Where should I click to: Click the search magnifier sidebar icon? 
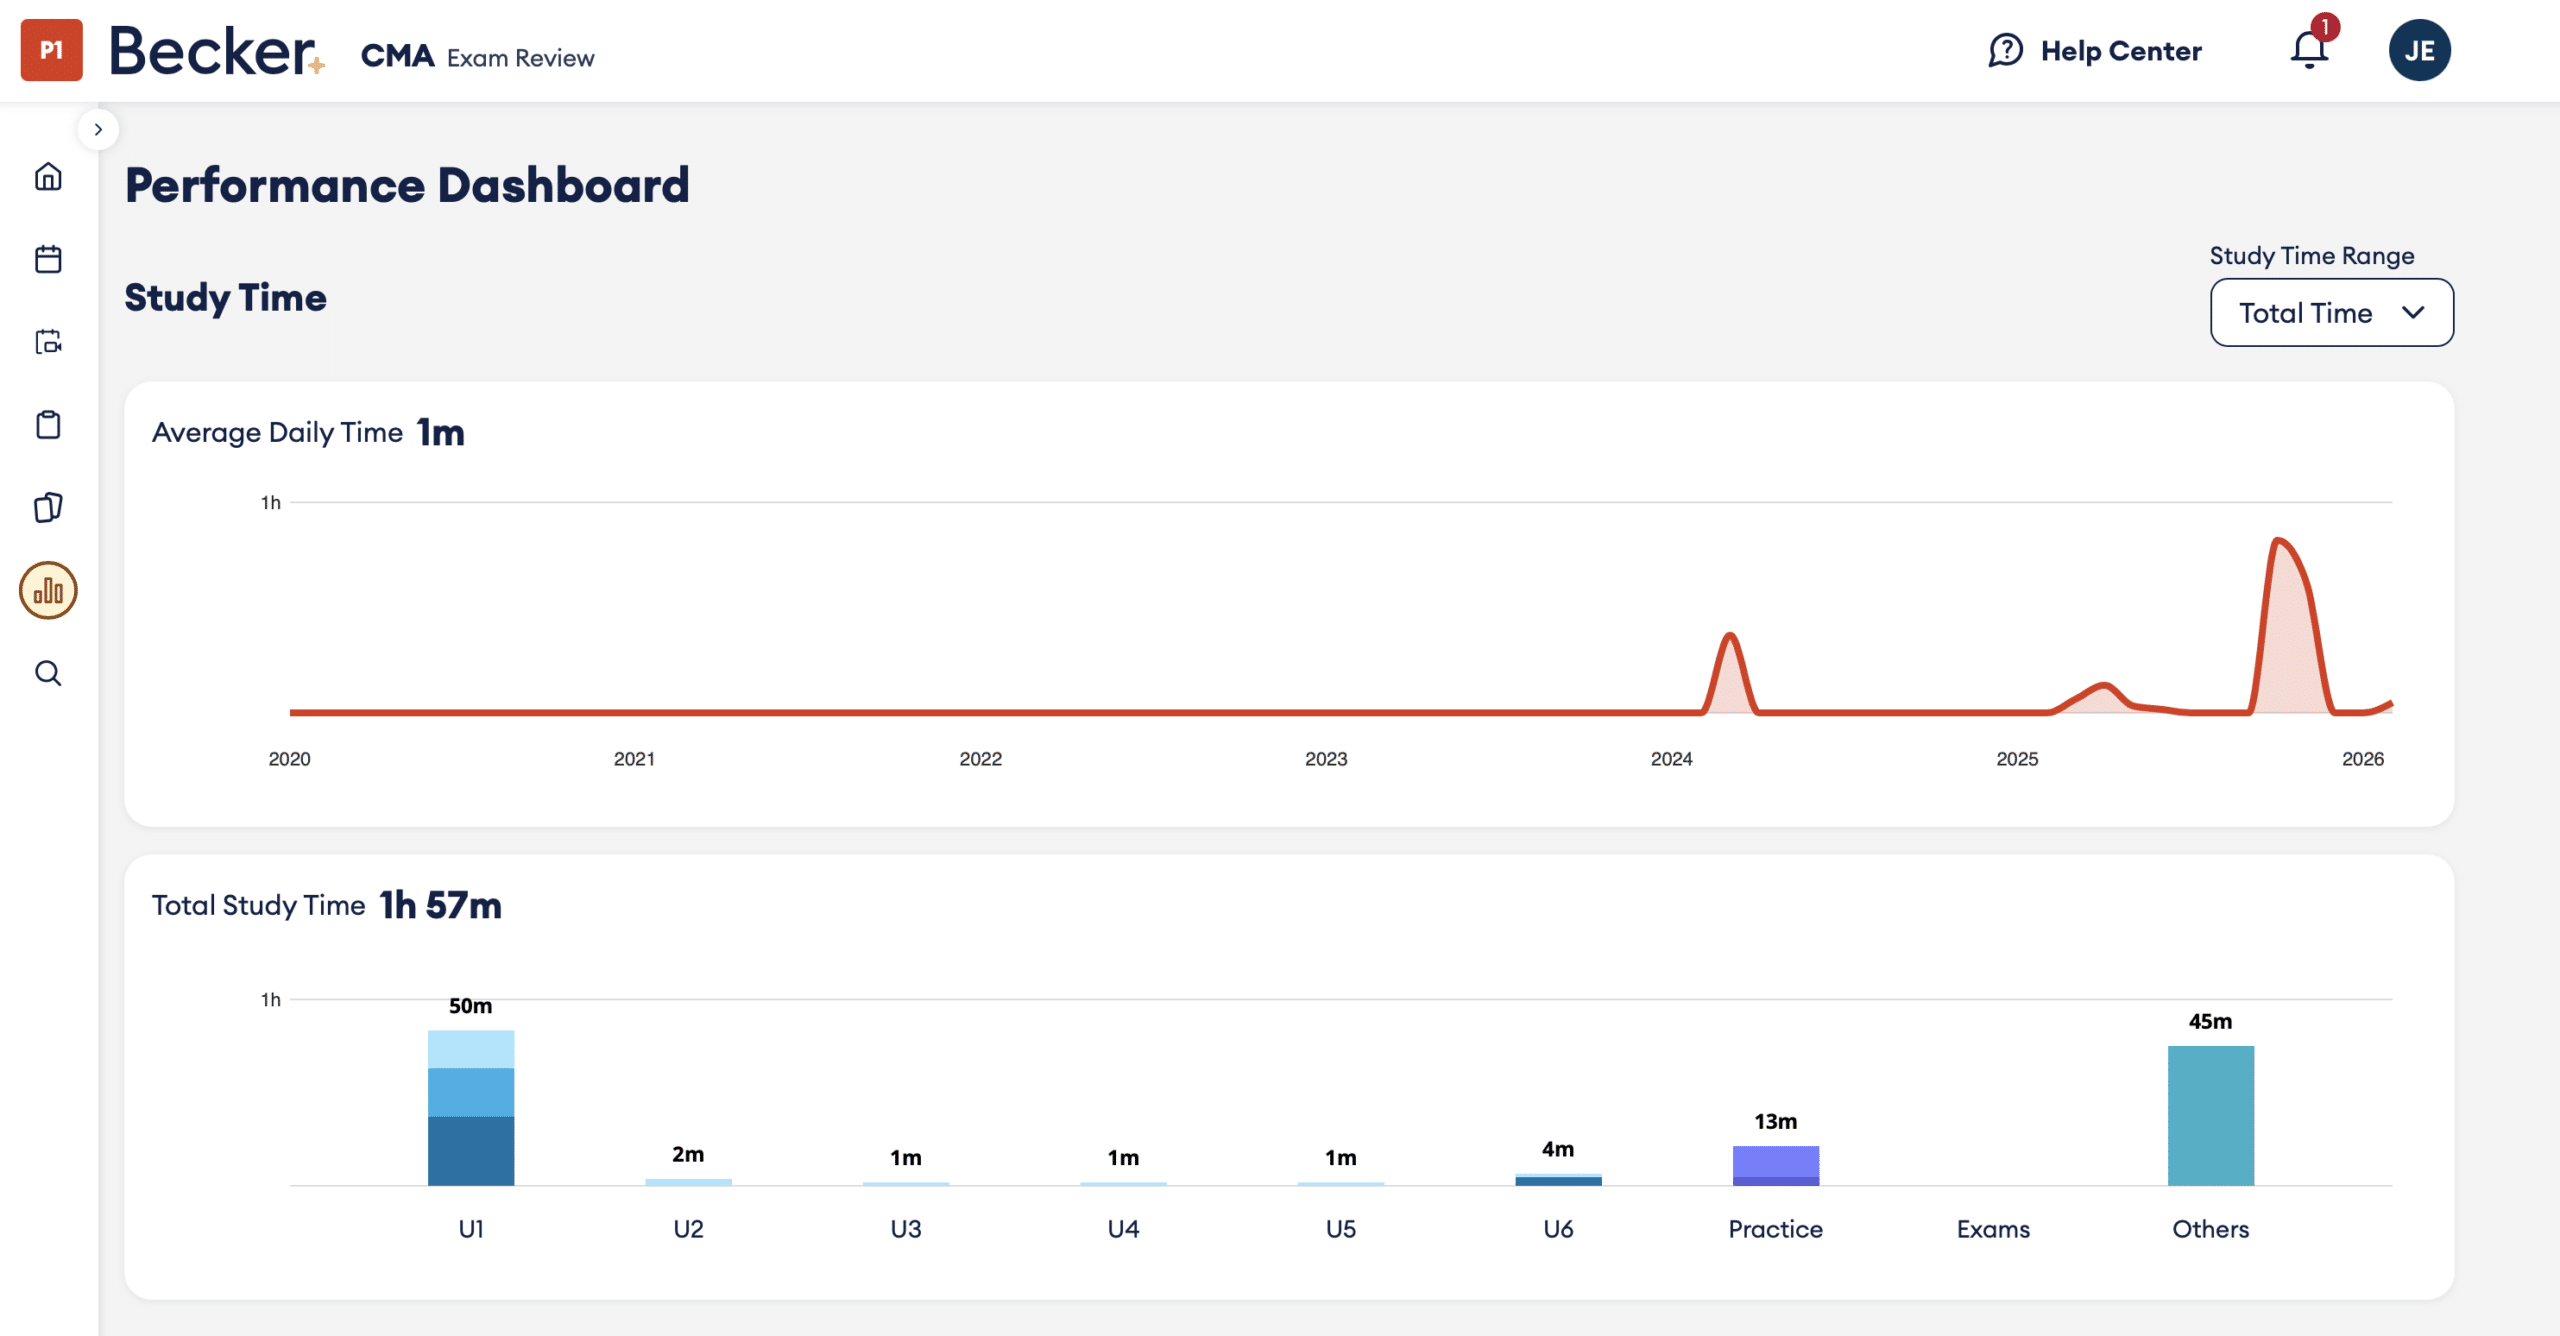48,673
